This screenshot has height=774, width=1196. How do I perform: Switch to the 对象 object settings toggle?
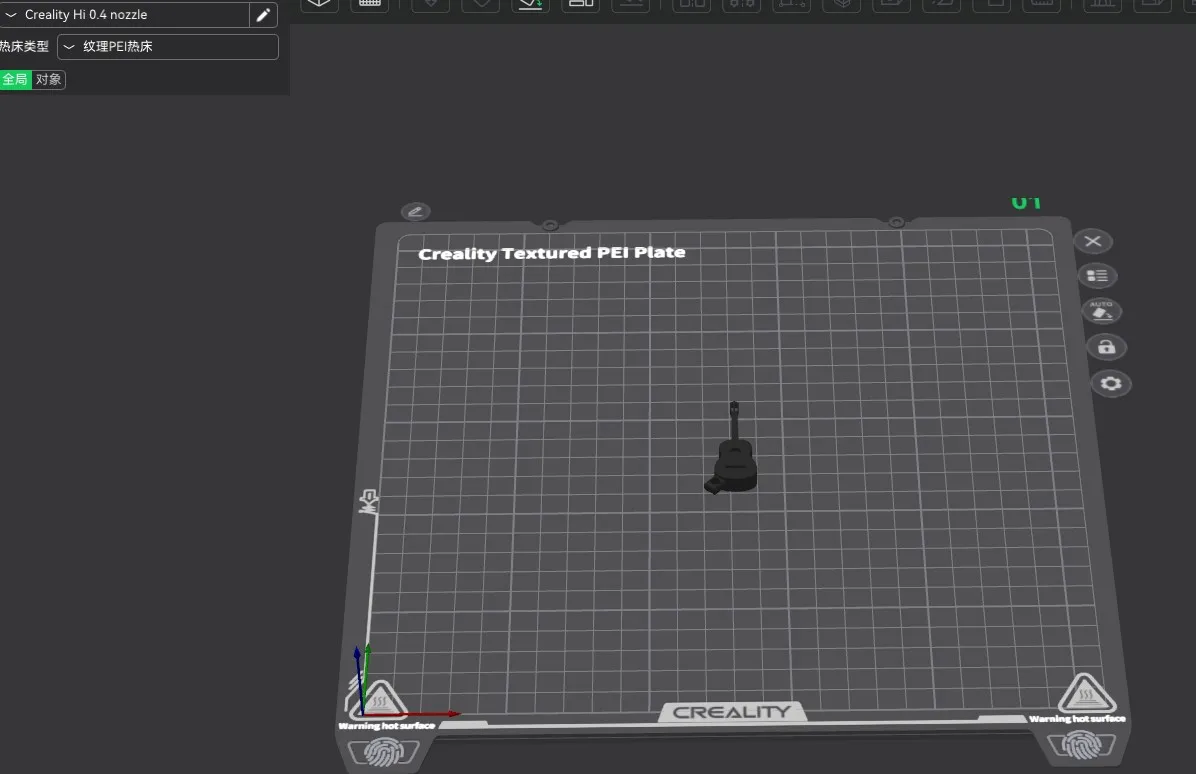(49, 79)
